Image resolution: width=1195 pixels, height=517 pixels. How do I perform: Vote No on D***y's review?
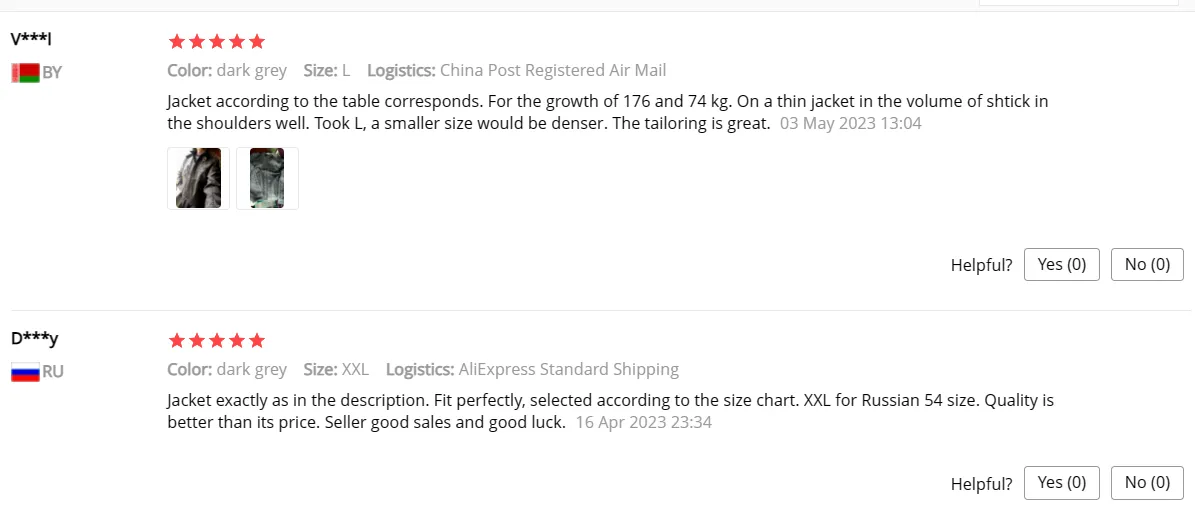(x=1147, y=483)
